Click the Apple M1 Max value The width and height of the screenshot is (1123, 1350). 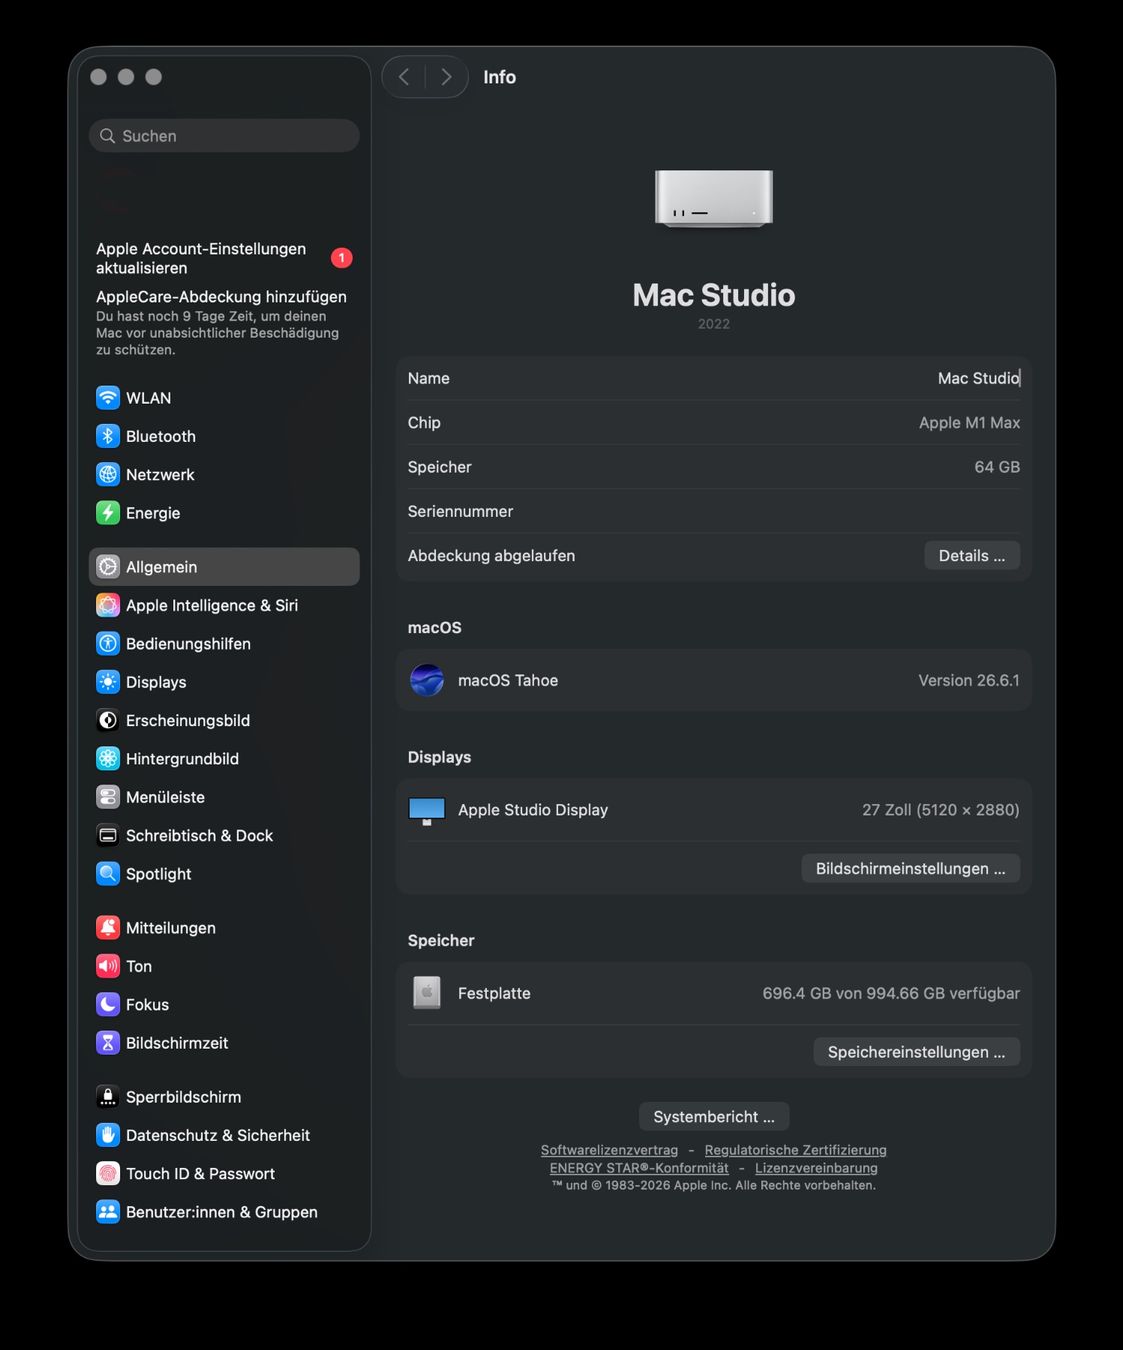(969, 423)
